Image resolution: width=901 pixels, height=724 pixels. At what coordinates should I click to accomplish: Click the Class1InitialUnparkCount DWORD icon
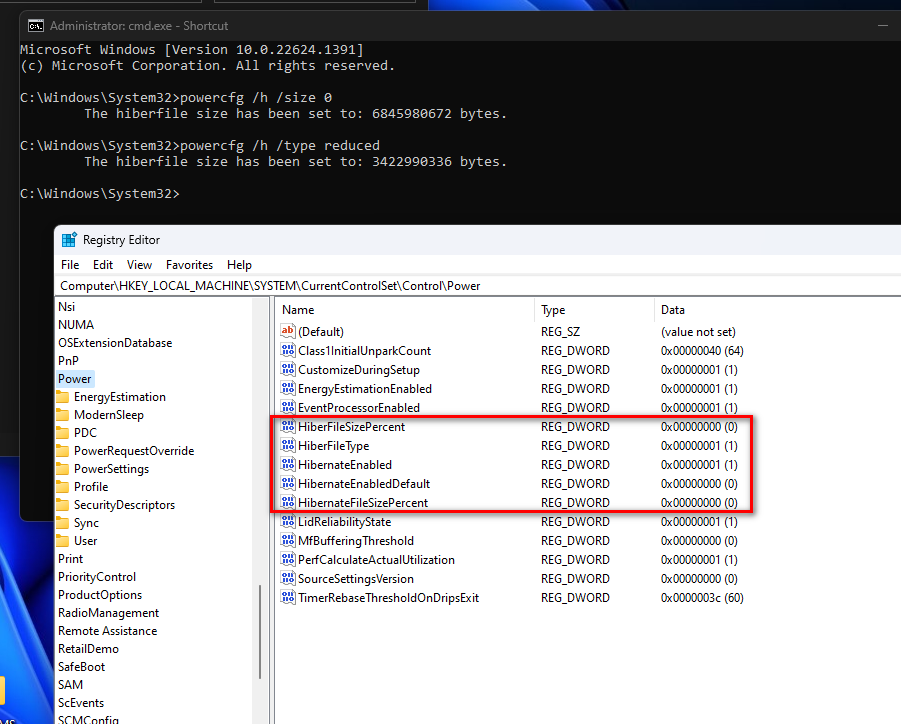click(287, 350)
